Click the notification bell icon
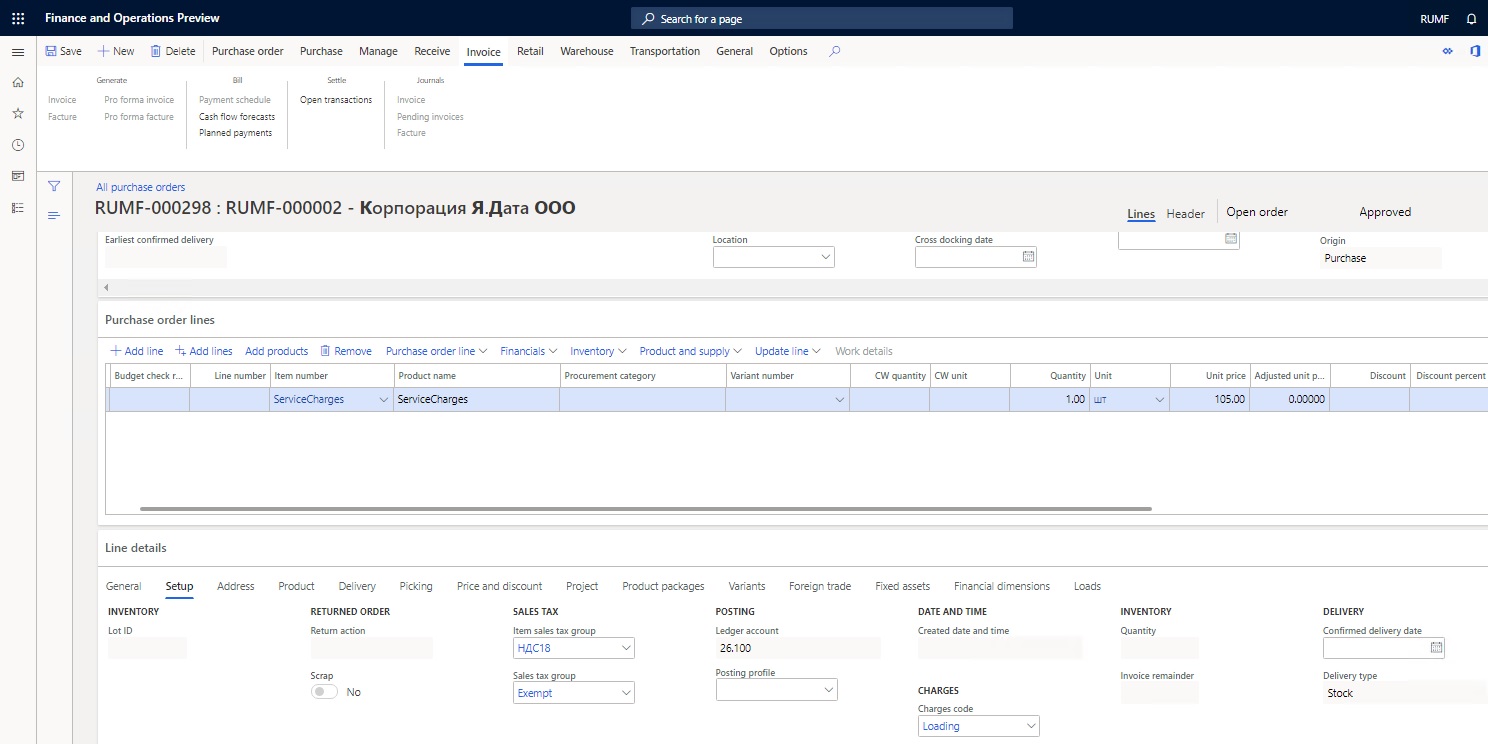The width and height of the screenshot is (1488, 744). 1471,19
